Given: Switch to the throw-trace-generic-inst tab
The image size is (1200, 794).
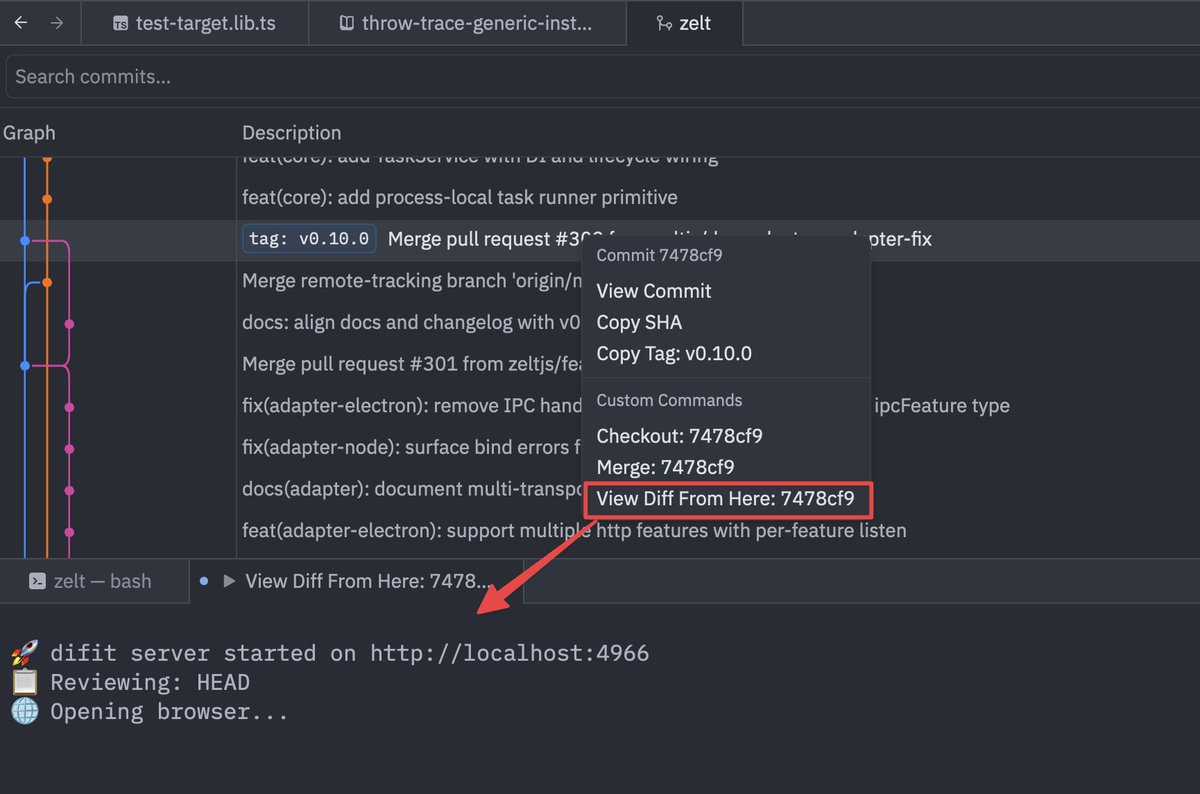Looking at the screenshot, I should point(468,23).
